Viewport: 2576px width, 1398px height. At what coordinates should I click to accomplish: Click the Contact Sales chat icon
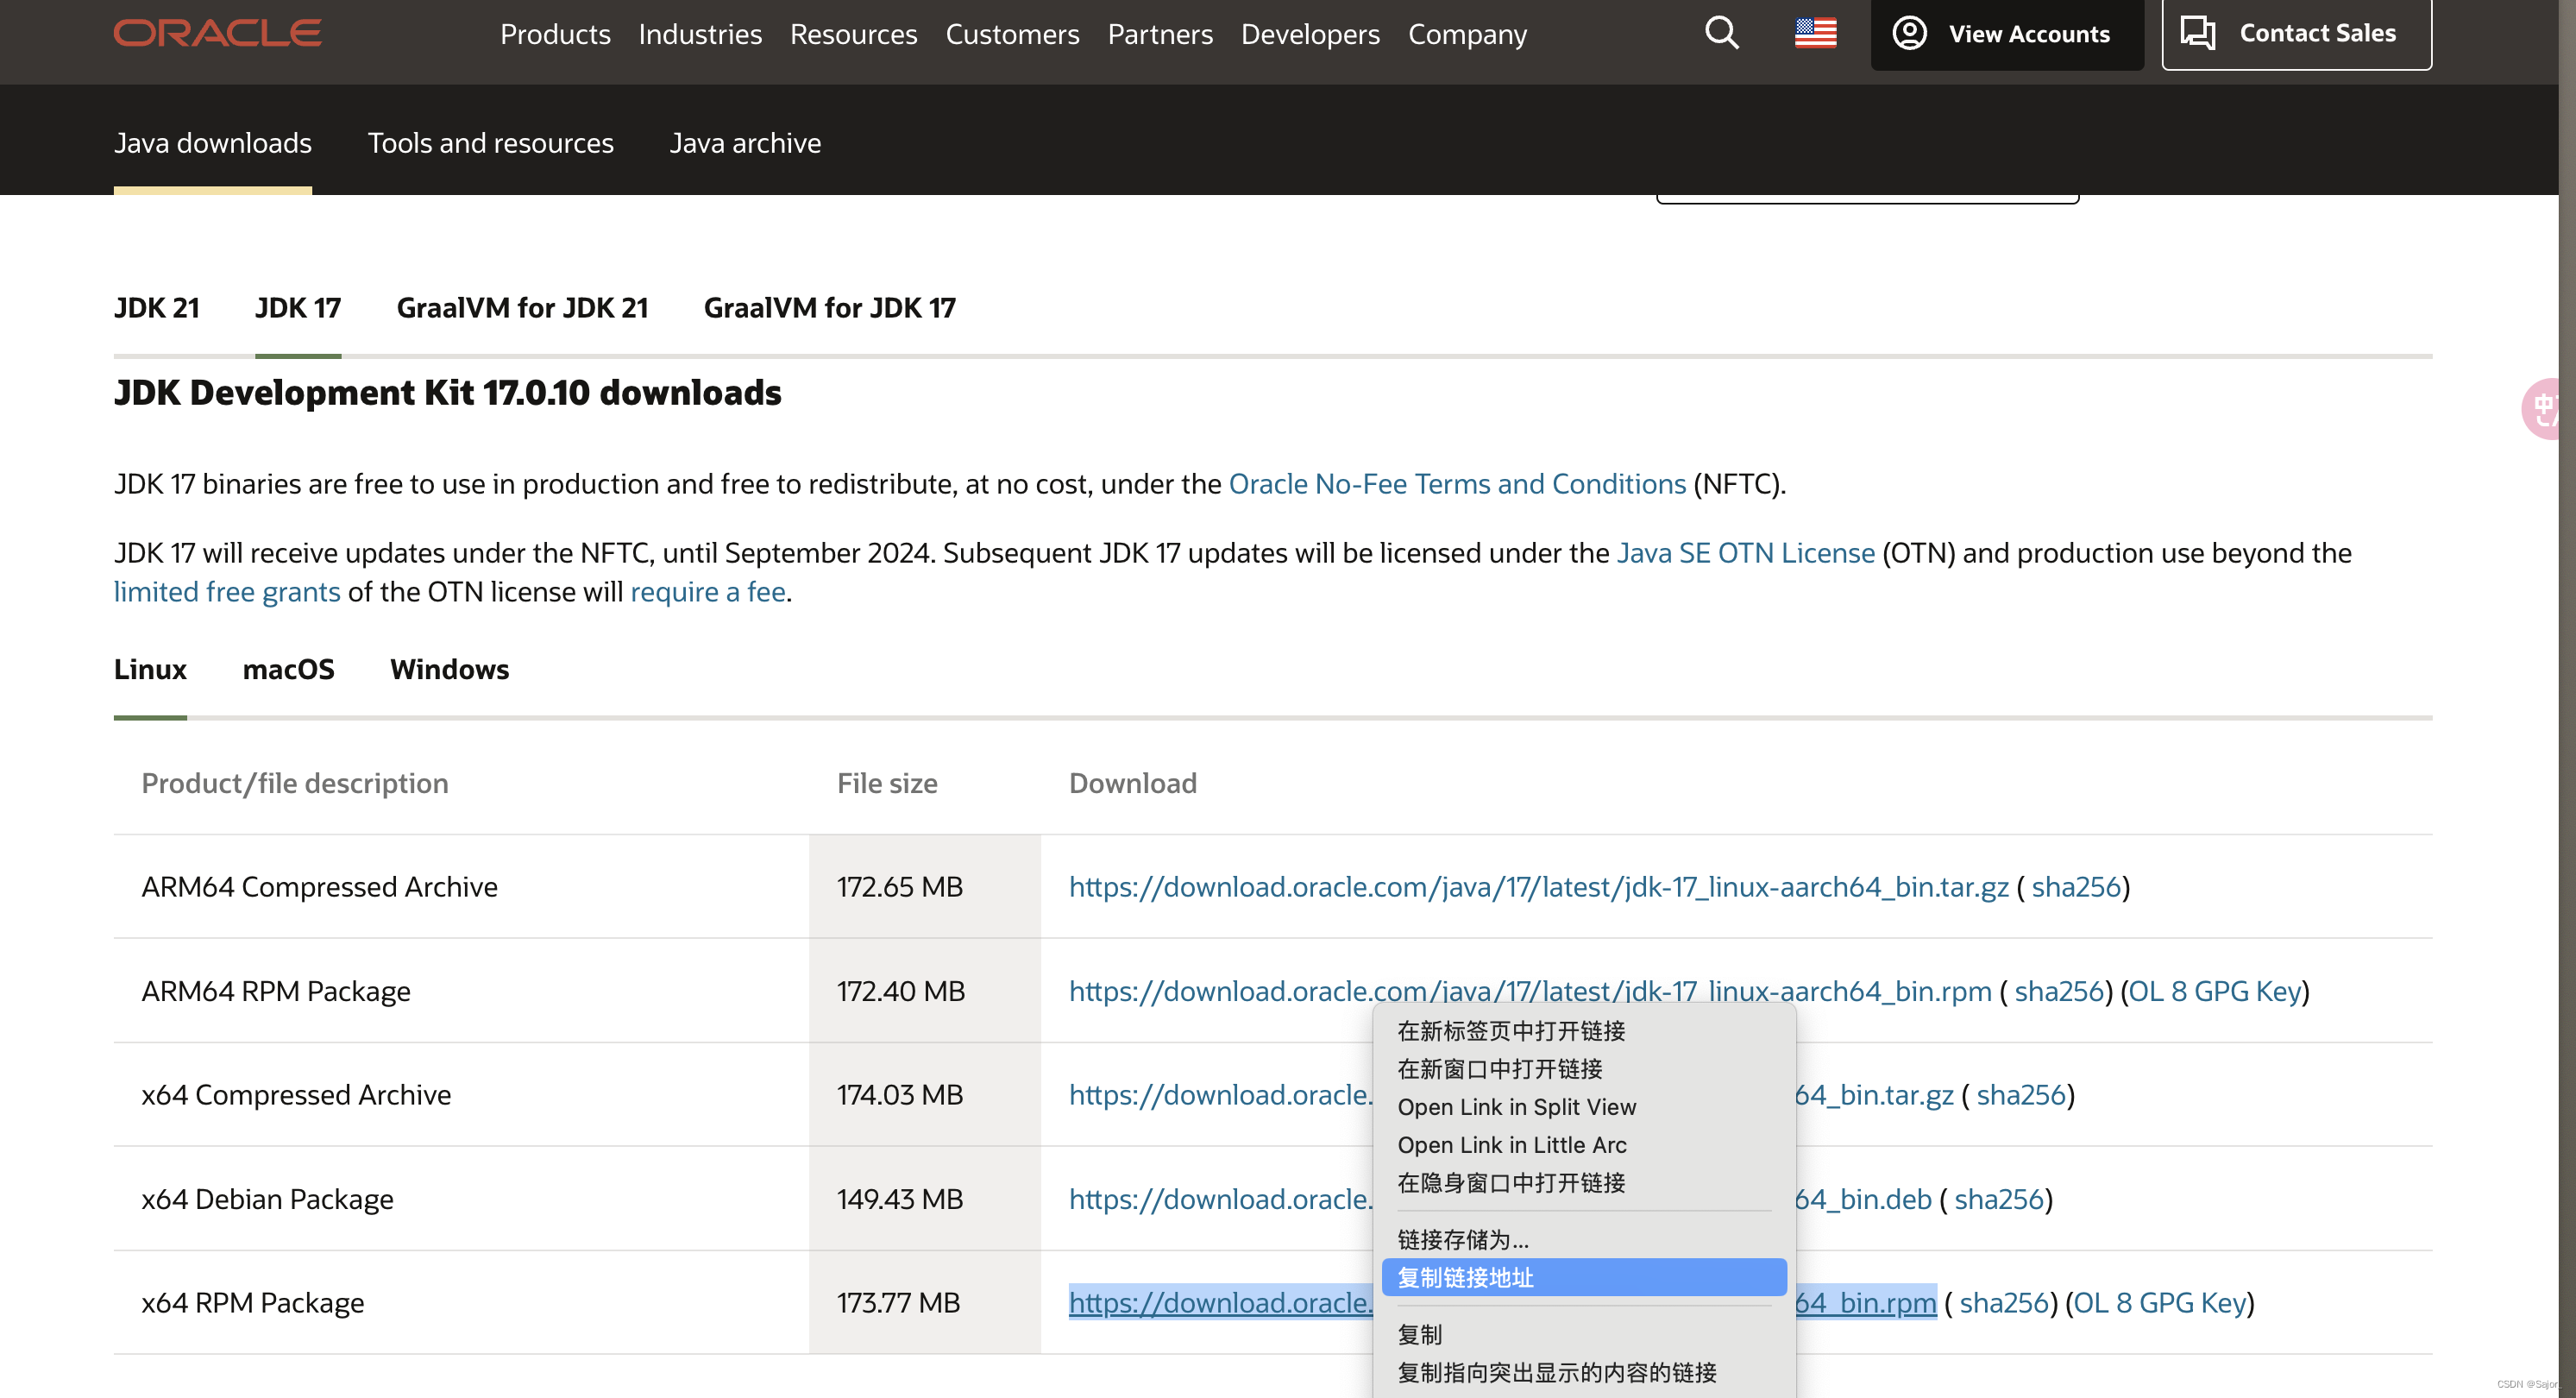tap(2197, 33)
